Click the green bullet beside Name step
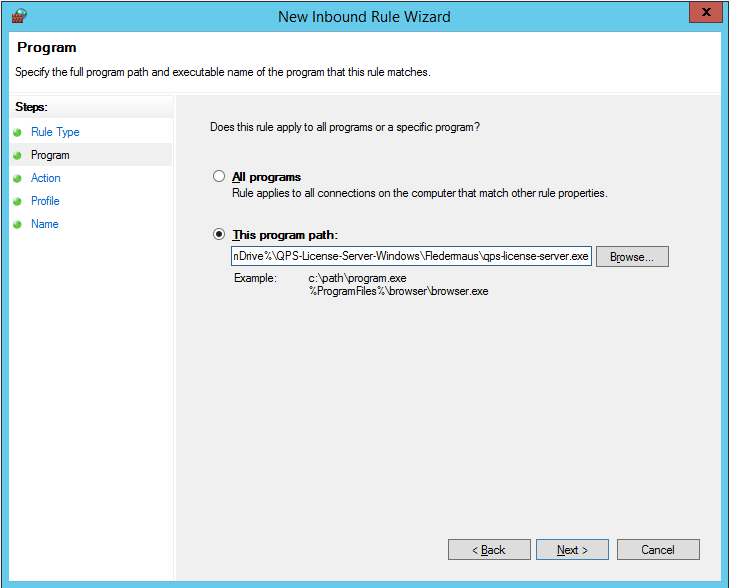Screen dimensions: 729x588 coord(17,225)
